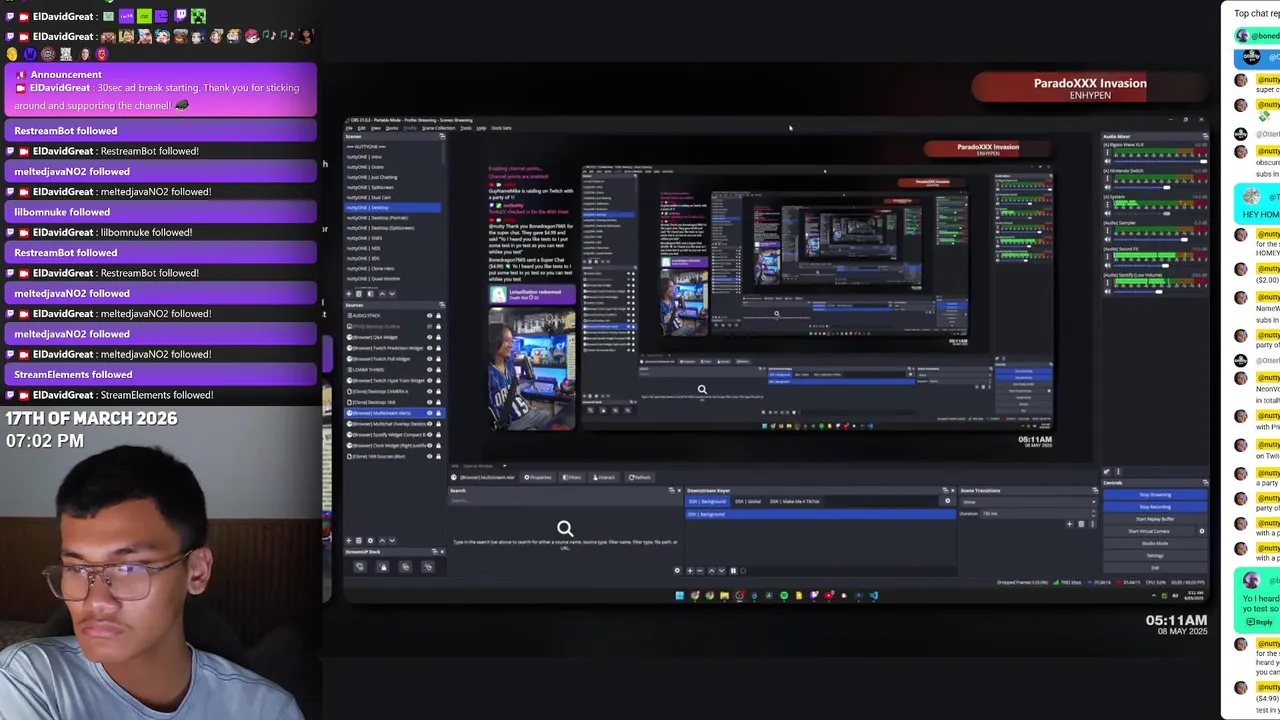The image size is (1280, 720).
Task: Open Virtual Camera settings gear
Action: 1202,531
